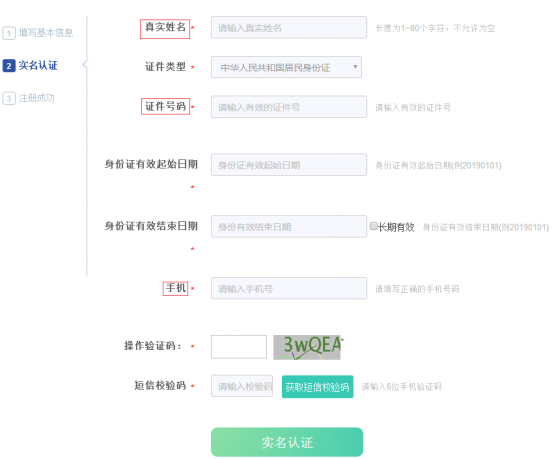Select the 实名认证 step
The image size is (554, 459).
click(38, 65)
